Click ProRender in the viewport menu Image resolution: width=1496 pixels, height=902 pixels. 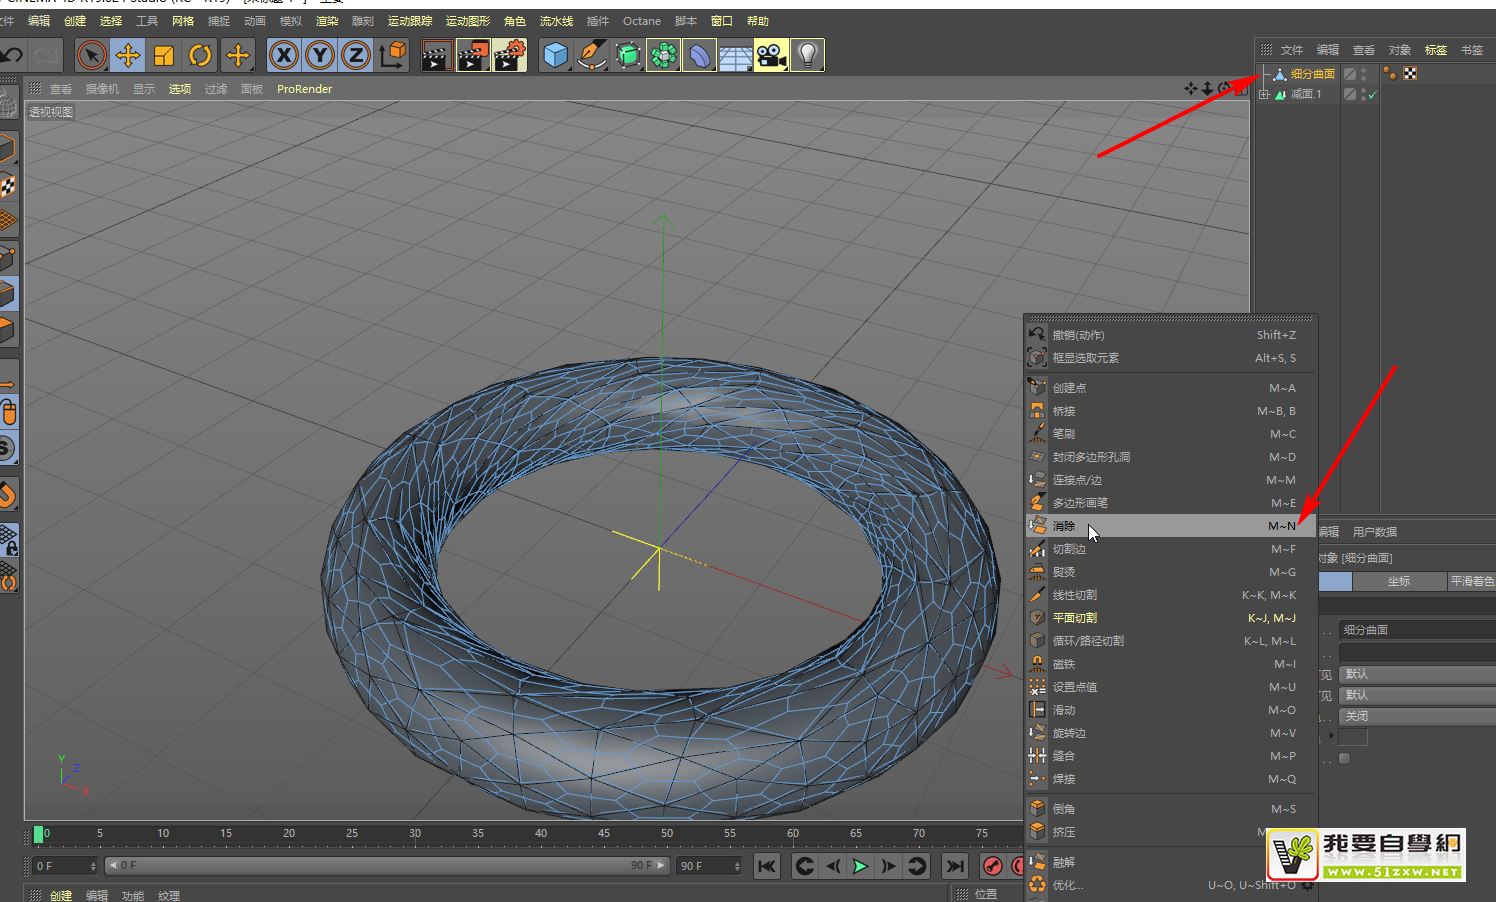(x=304, y=89)
